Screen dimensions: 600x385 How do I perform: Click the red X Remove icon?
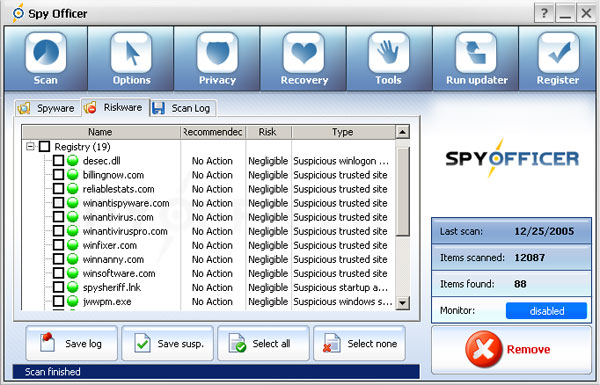click(x=483, y=349)
